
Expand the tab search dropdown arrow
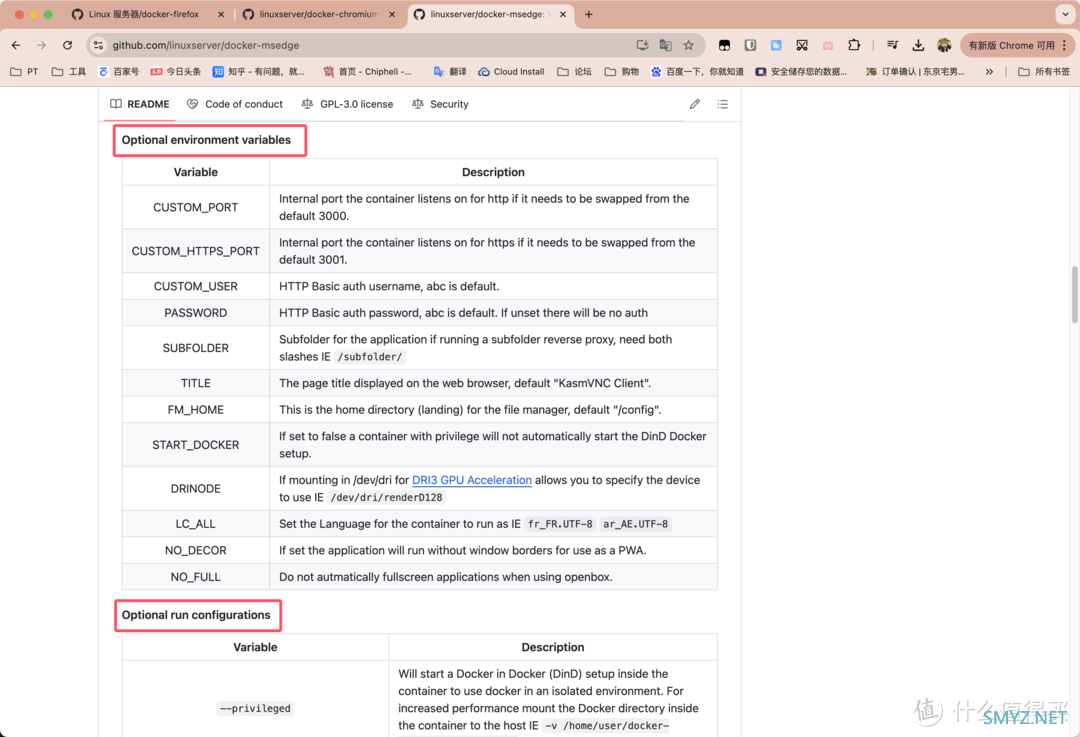click(x=1065, y=14)
